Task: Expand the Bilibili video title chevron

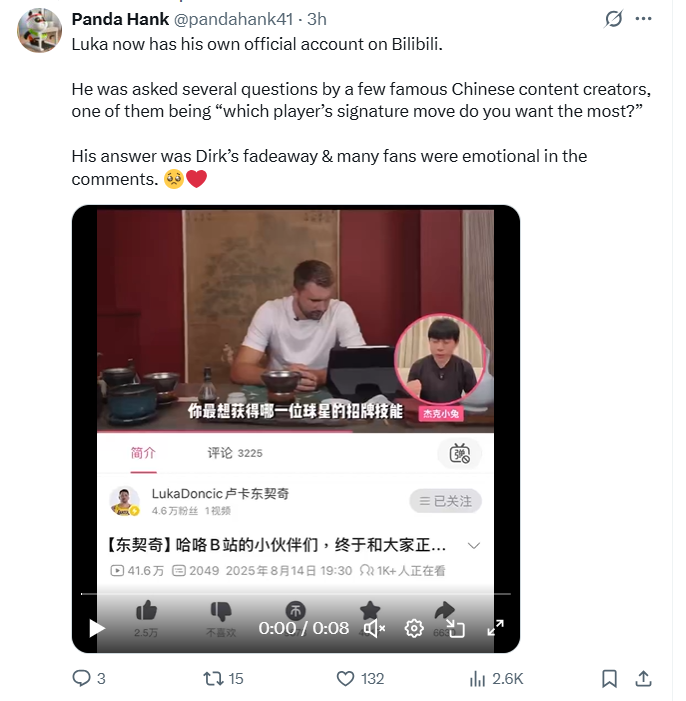Action: coord(474,545)
